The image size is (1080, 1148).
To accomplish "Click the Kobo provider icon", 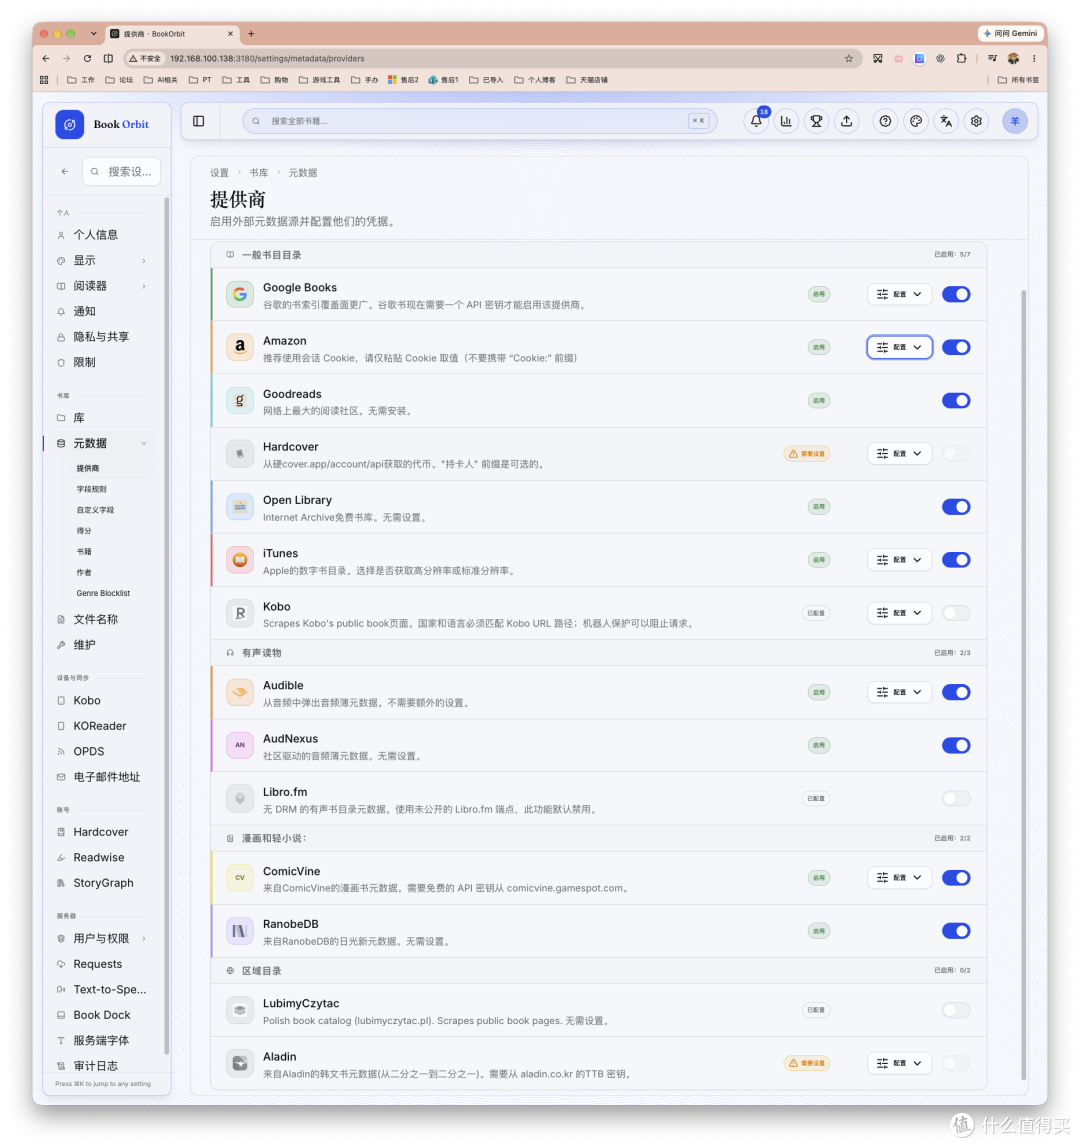I will click(x=239, y=614).
